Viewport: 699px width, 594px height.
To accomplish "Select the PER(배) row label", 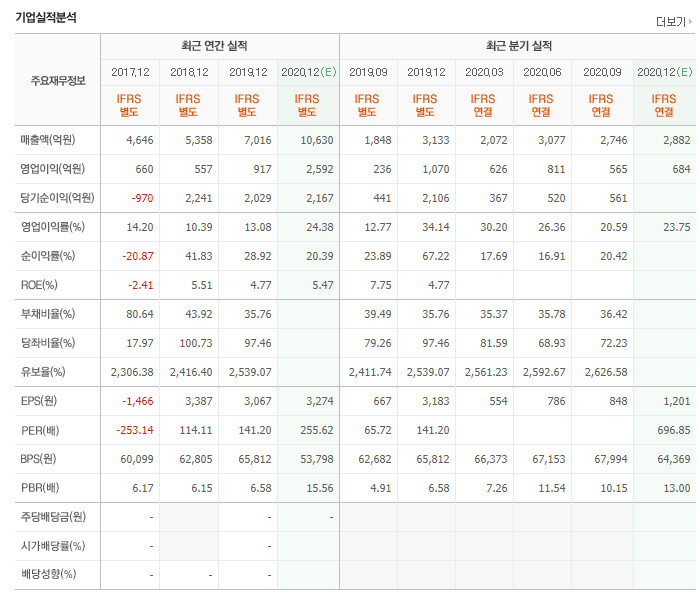I will click(x=40, y=430).
